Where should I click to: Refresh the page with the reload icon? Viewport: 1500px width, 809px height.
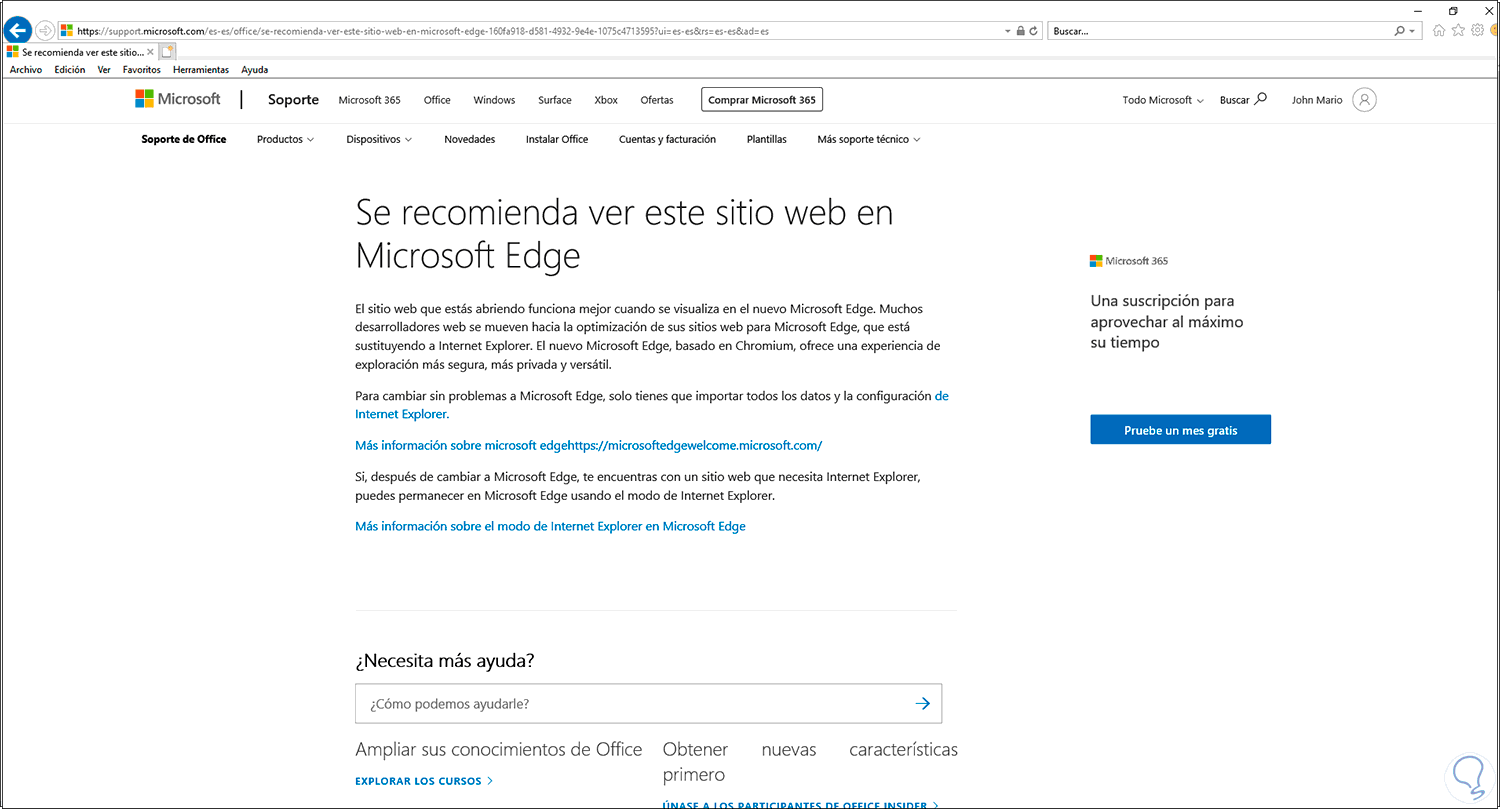1034,31
